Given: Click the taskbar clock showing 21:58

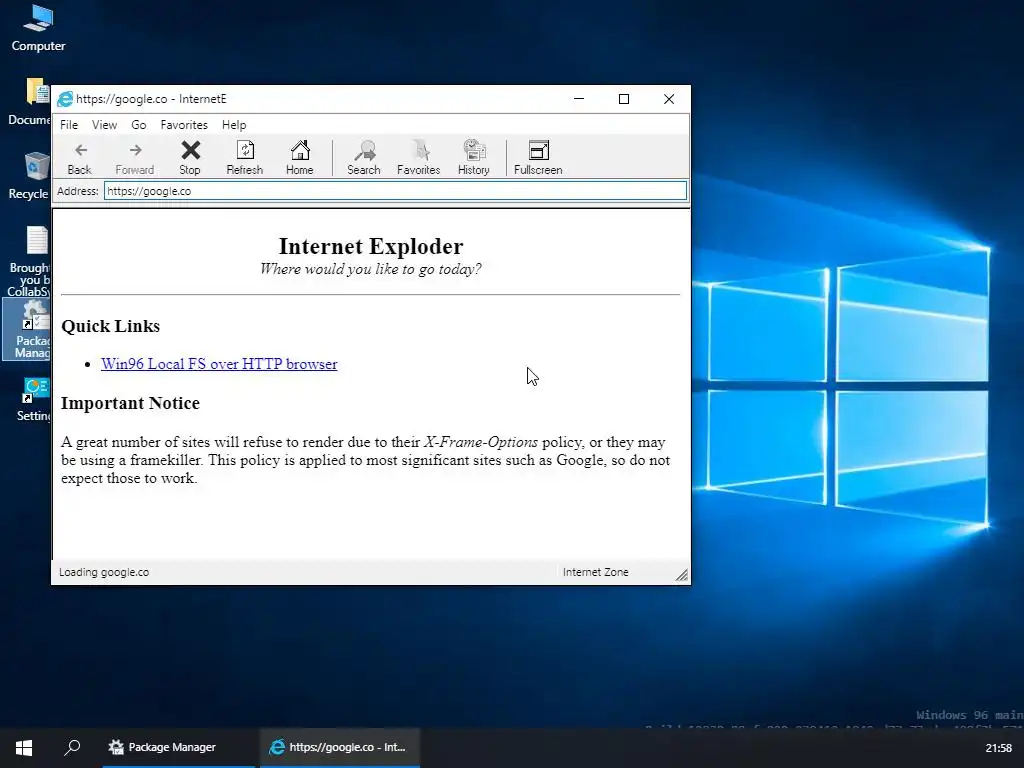Looking at the screenshot, I should tap(999, 748).
